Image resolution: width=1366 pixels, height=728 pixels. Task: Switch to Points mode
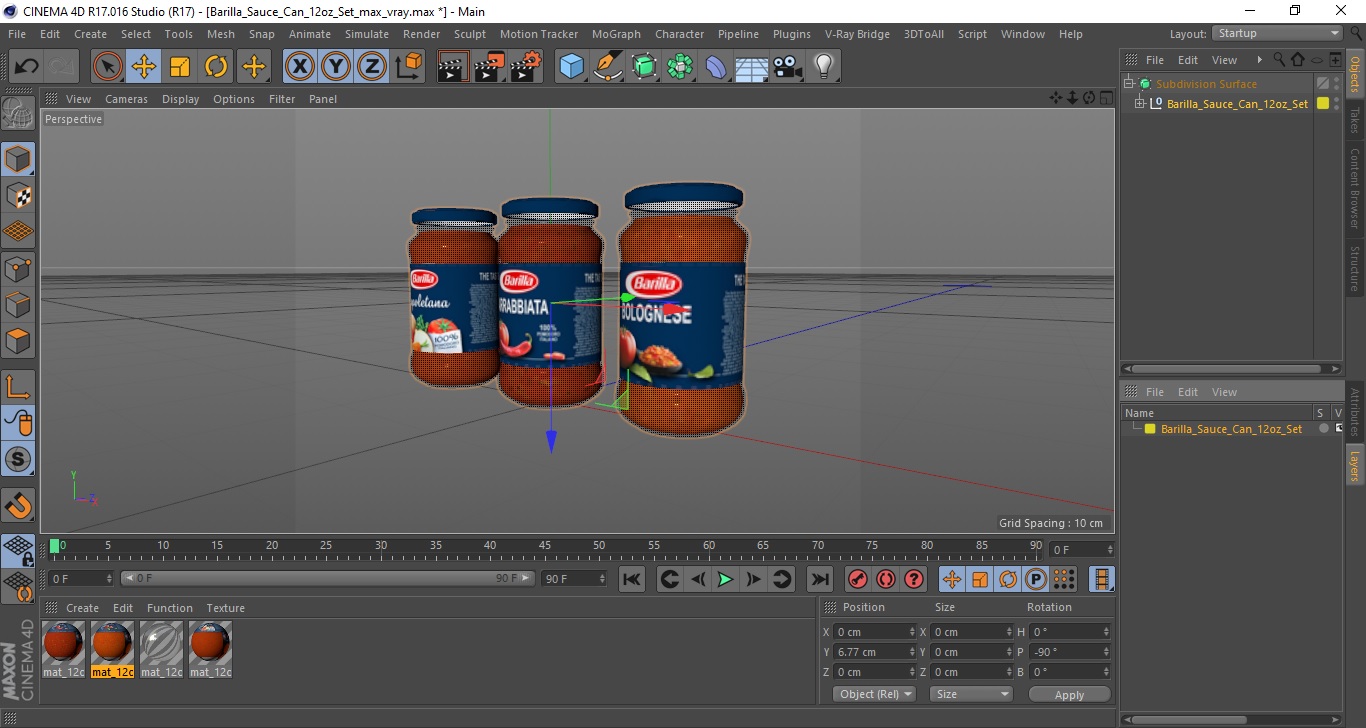tap(18, 268)
